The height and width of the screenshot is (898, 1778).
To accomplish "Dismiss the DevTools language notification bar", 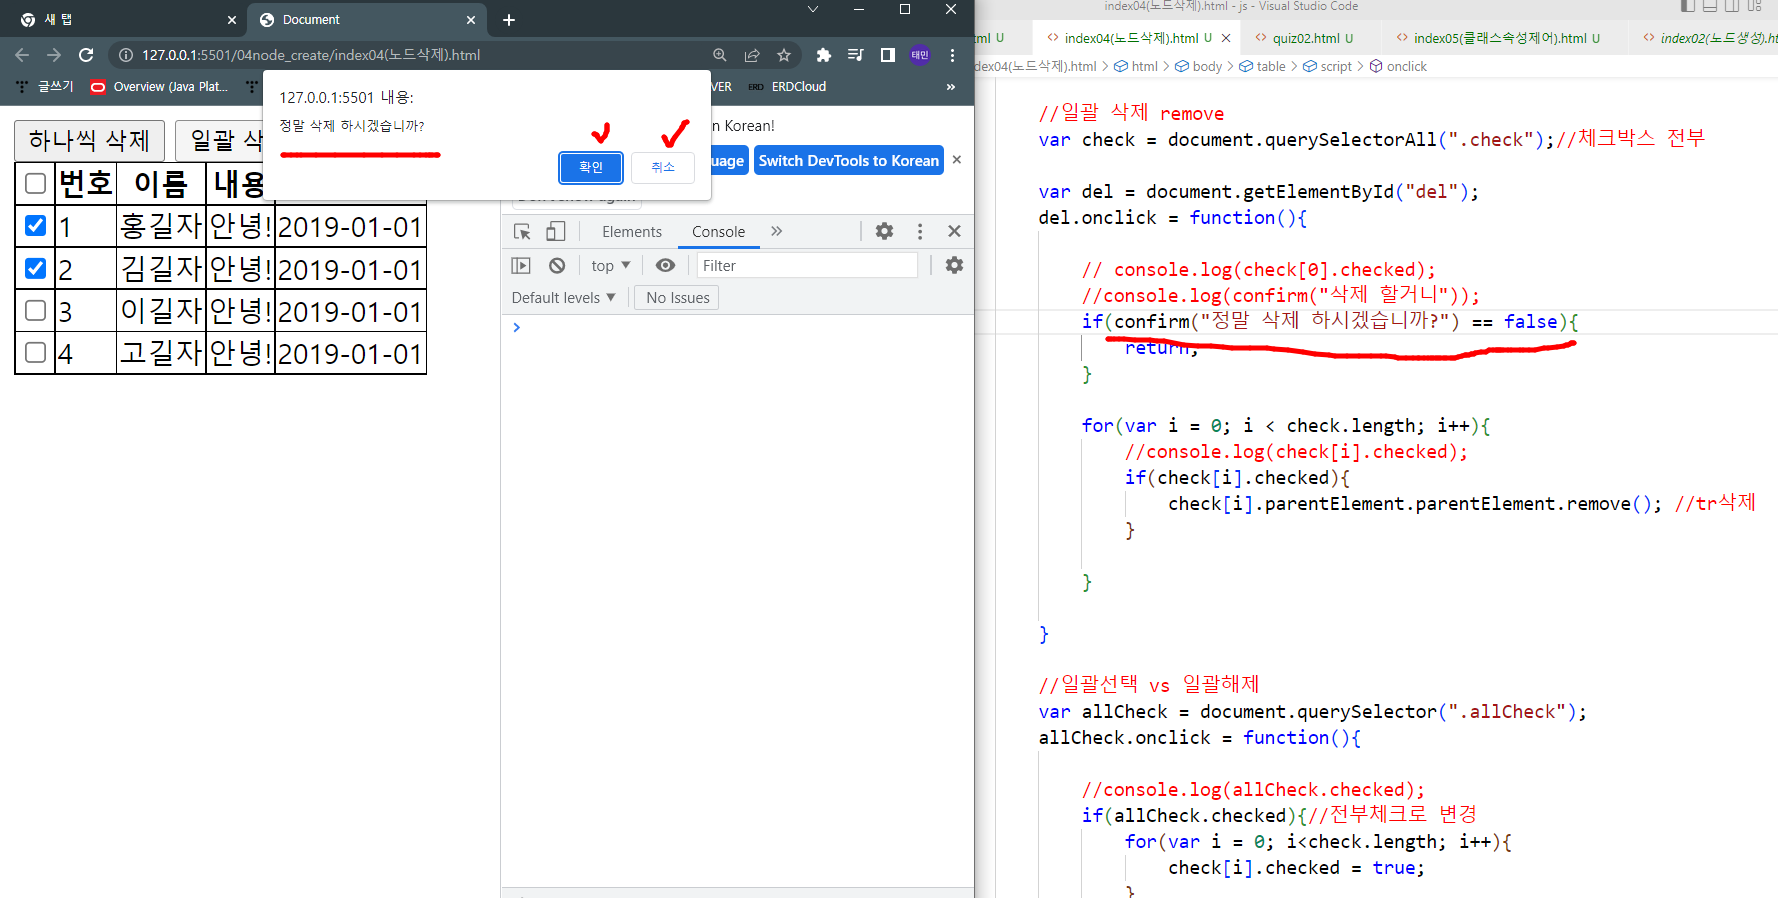I will [x=957, y=160].
